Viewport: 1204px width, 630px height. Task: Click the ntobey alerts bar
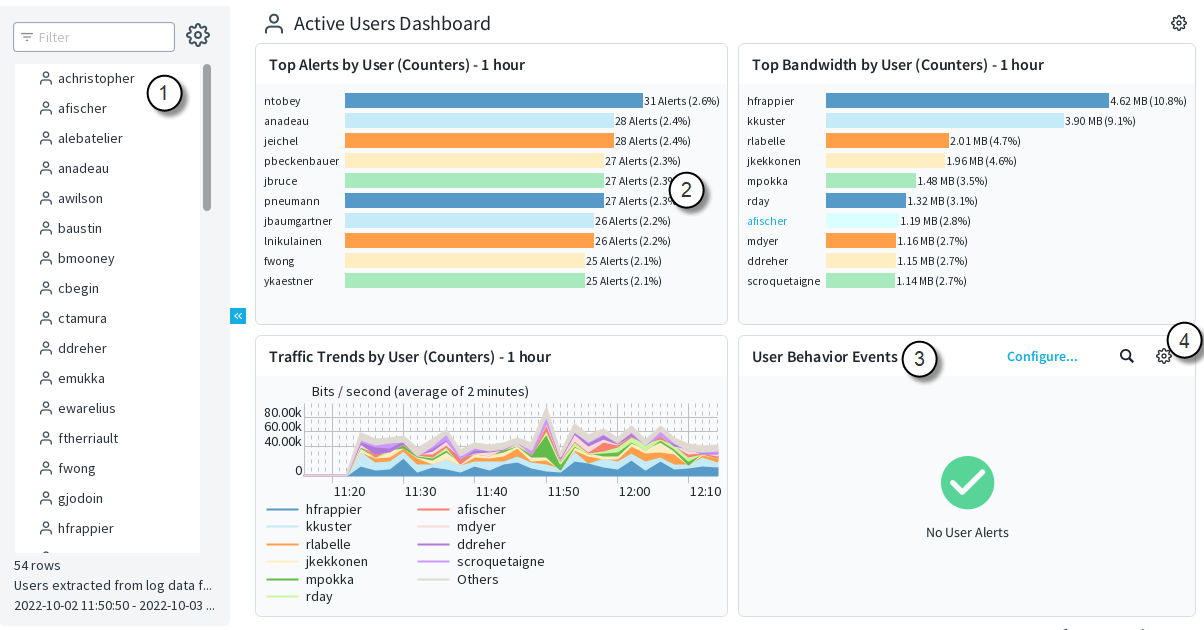(493, 101)
